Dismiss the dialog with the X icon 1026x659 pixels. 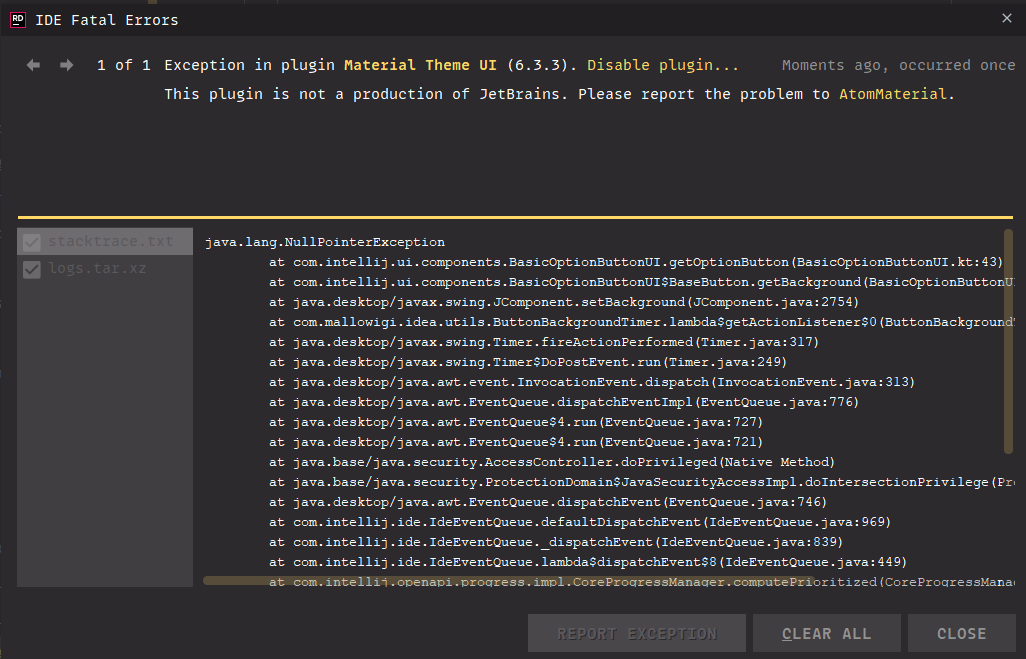[x=1006, y=18]
